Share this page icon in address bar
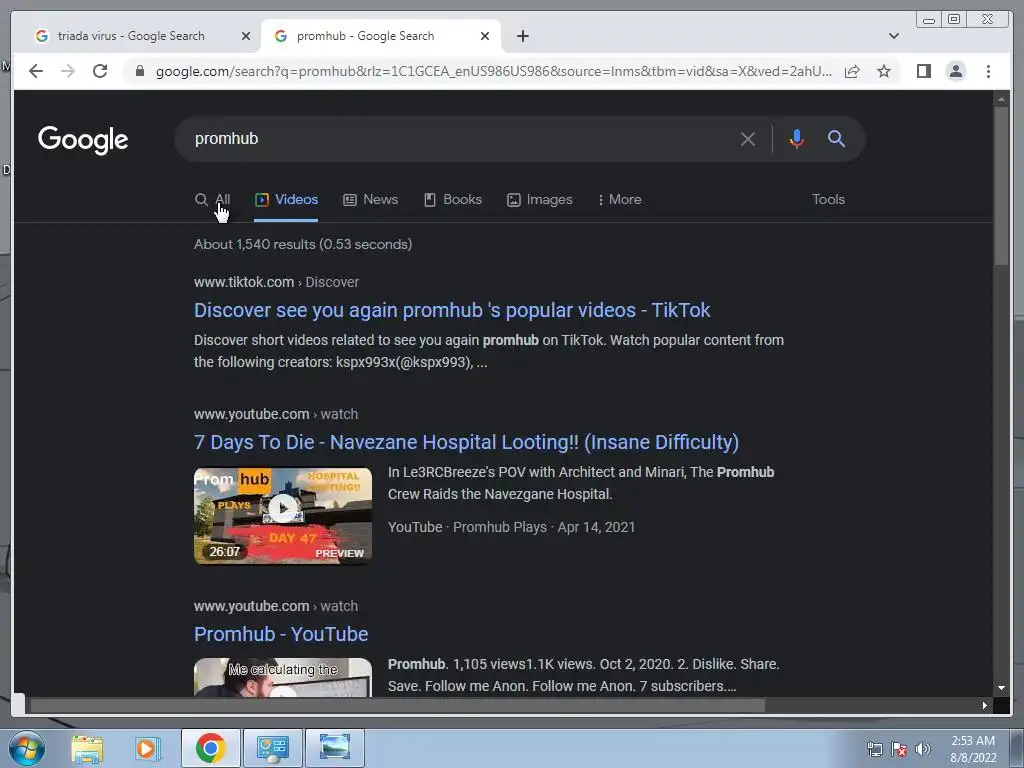Image resolution: width=1024 pixels, height=768 pixels. click(x=852, y=71)
